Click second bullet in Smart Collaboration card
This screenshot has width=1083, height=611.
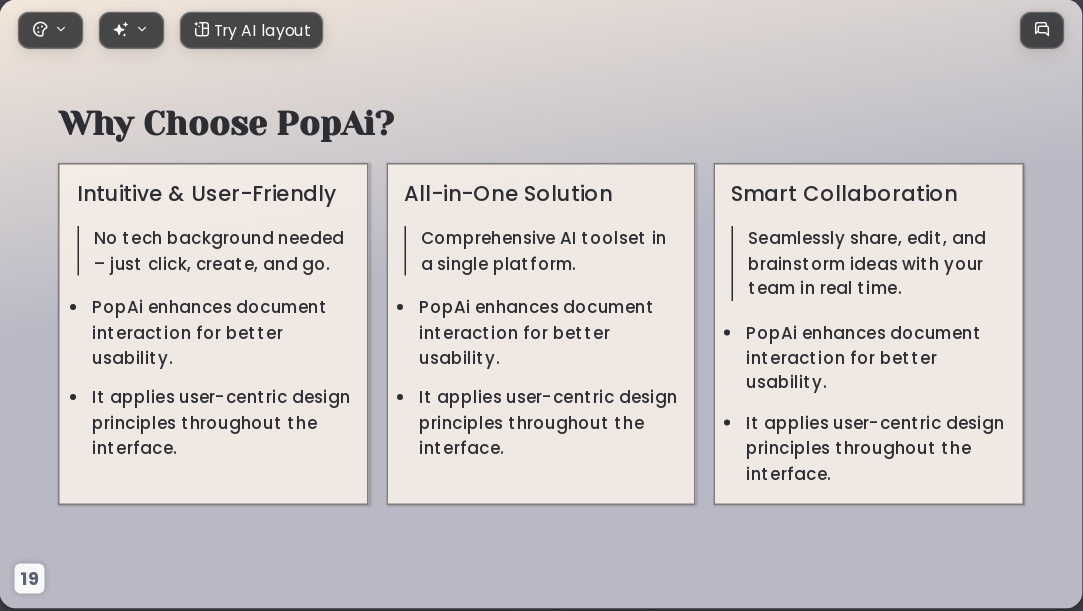tap(874, 448)
